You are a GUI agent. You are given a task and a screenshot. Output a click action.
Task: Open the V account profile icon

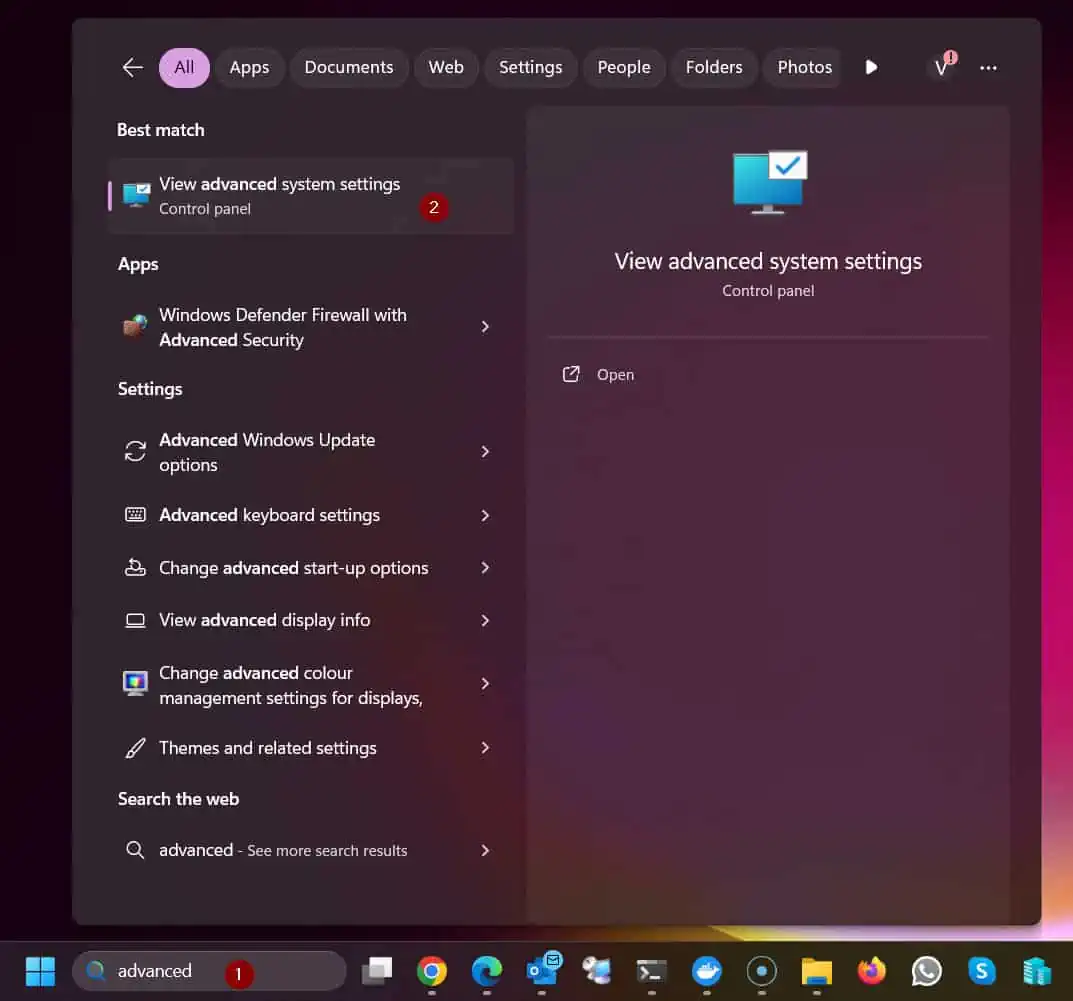(942, 66)
